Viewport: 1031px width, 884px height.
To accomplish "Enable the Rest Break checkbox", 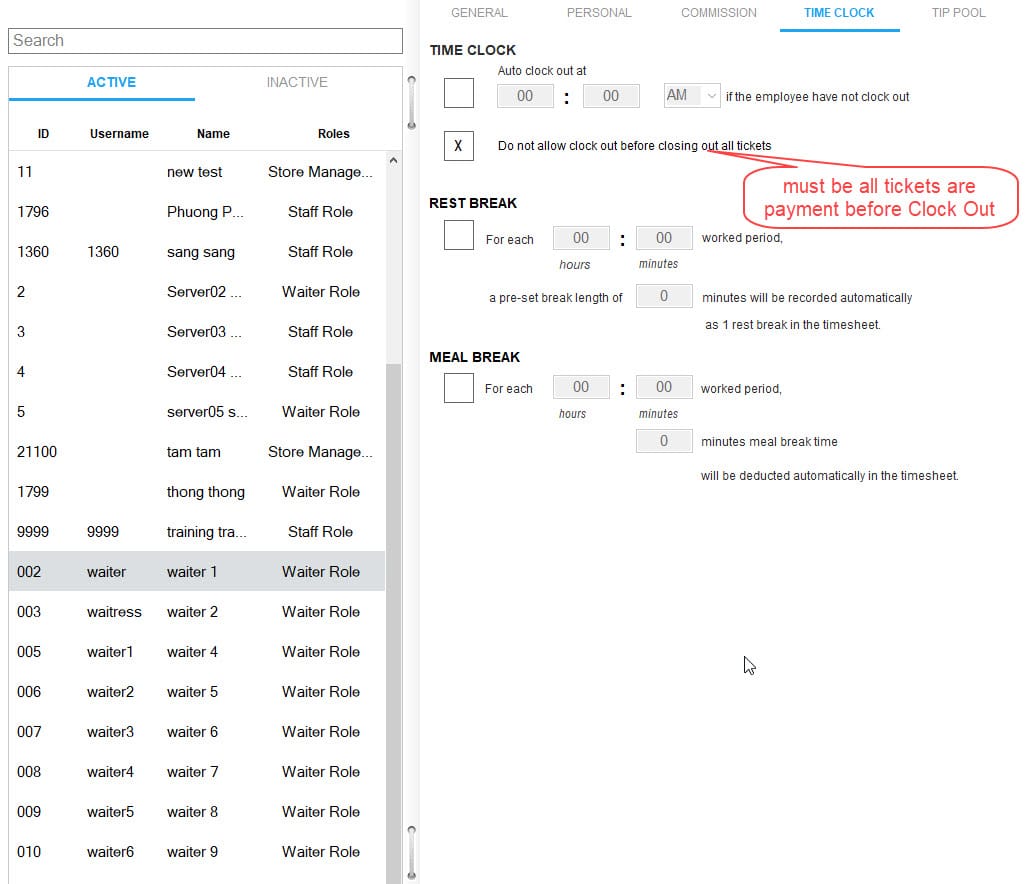I will click(x=459, y=236).
